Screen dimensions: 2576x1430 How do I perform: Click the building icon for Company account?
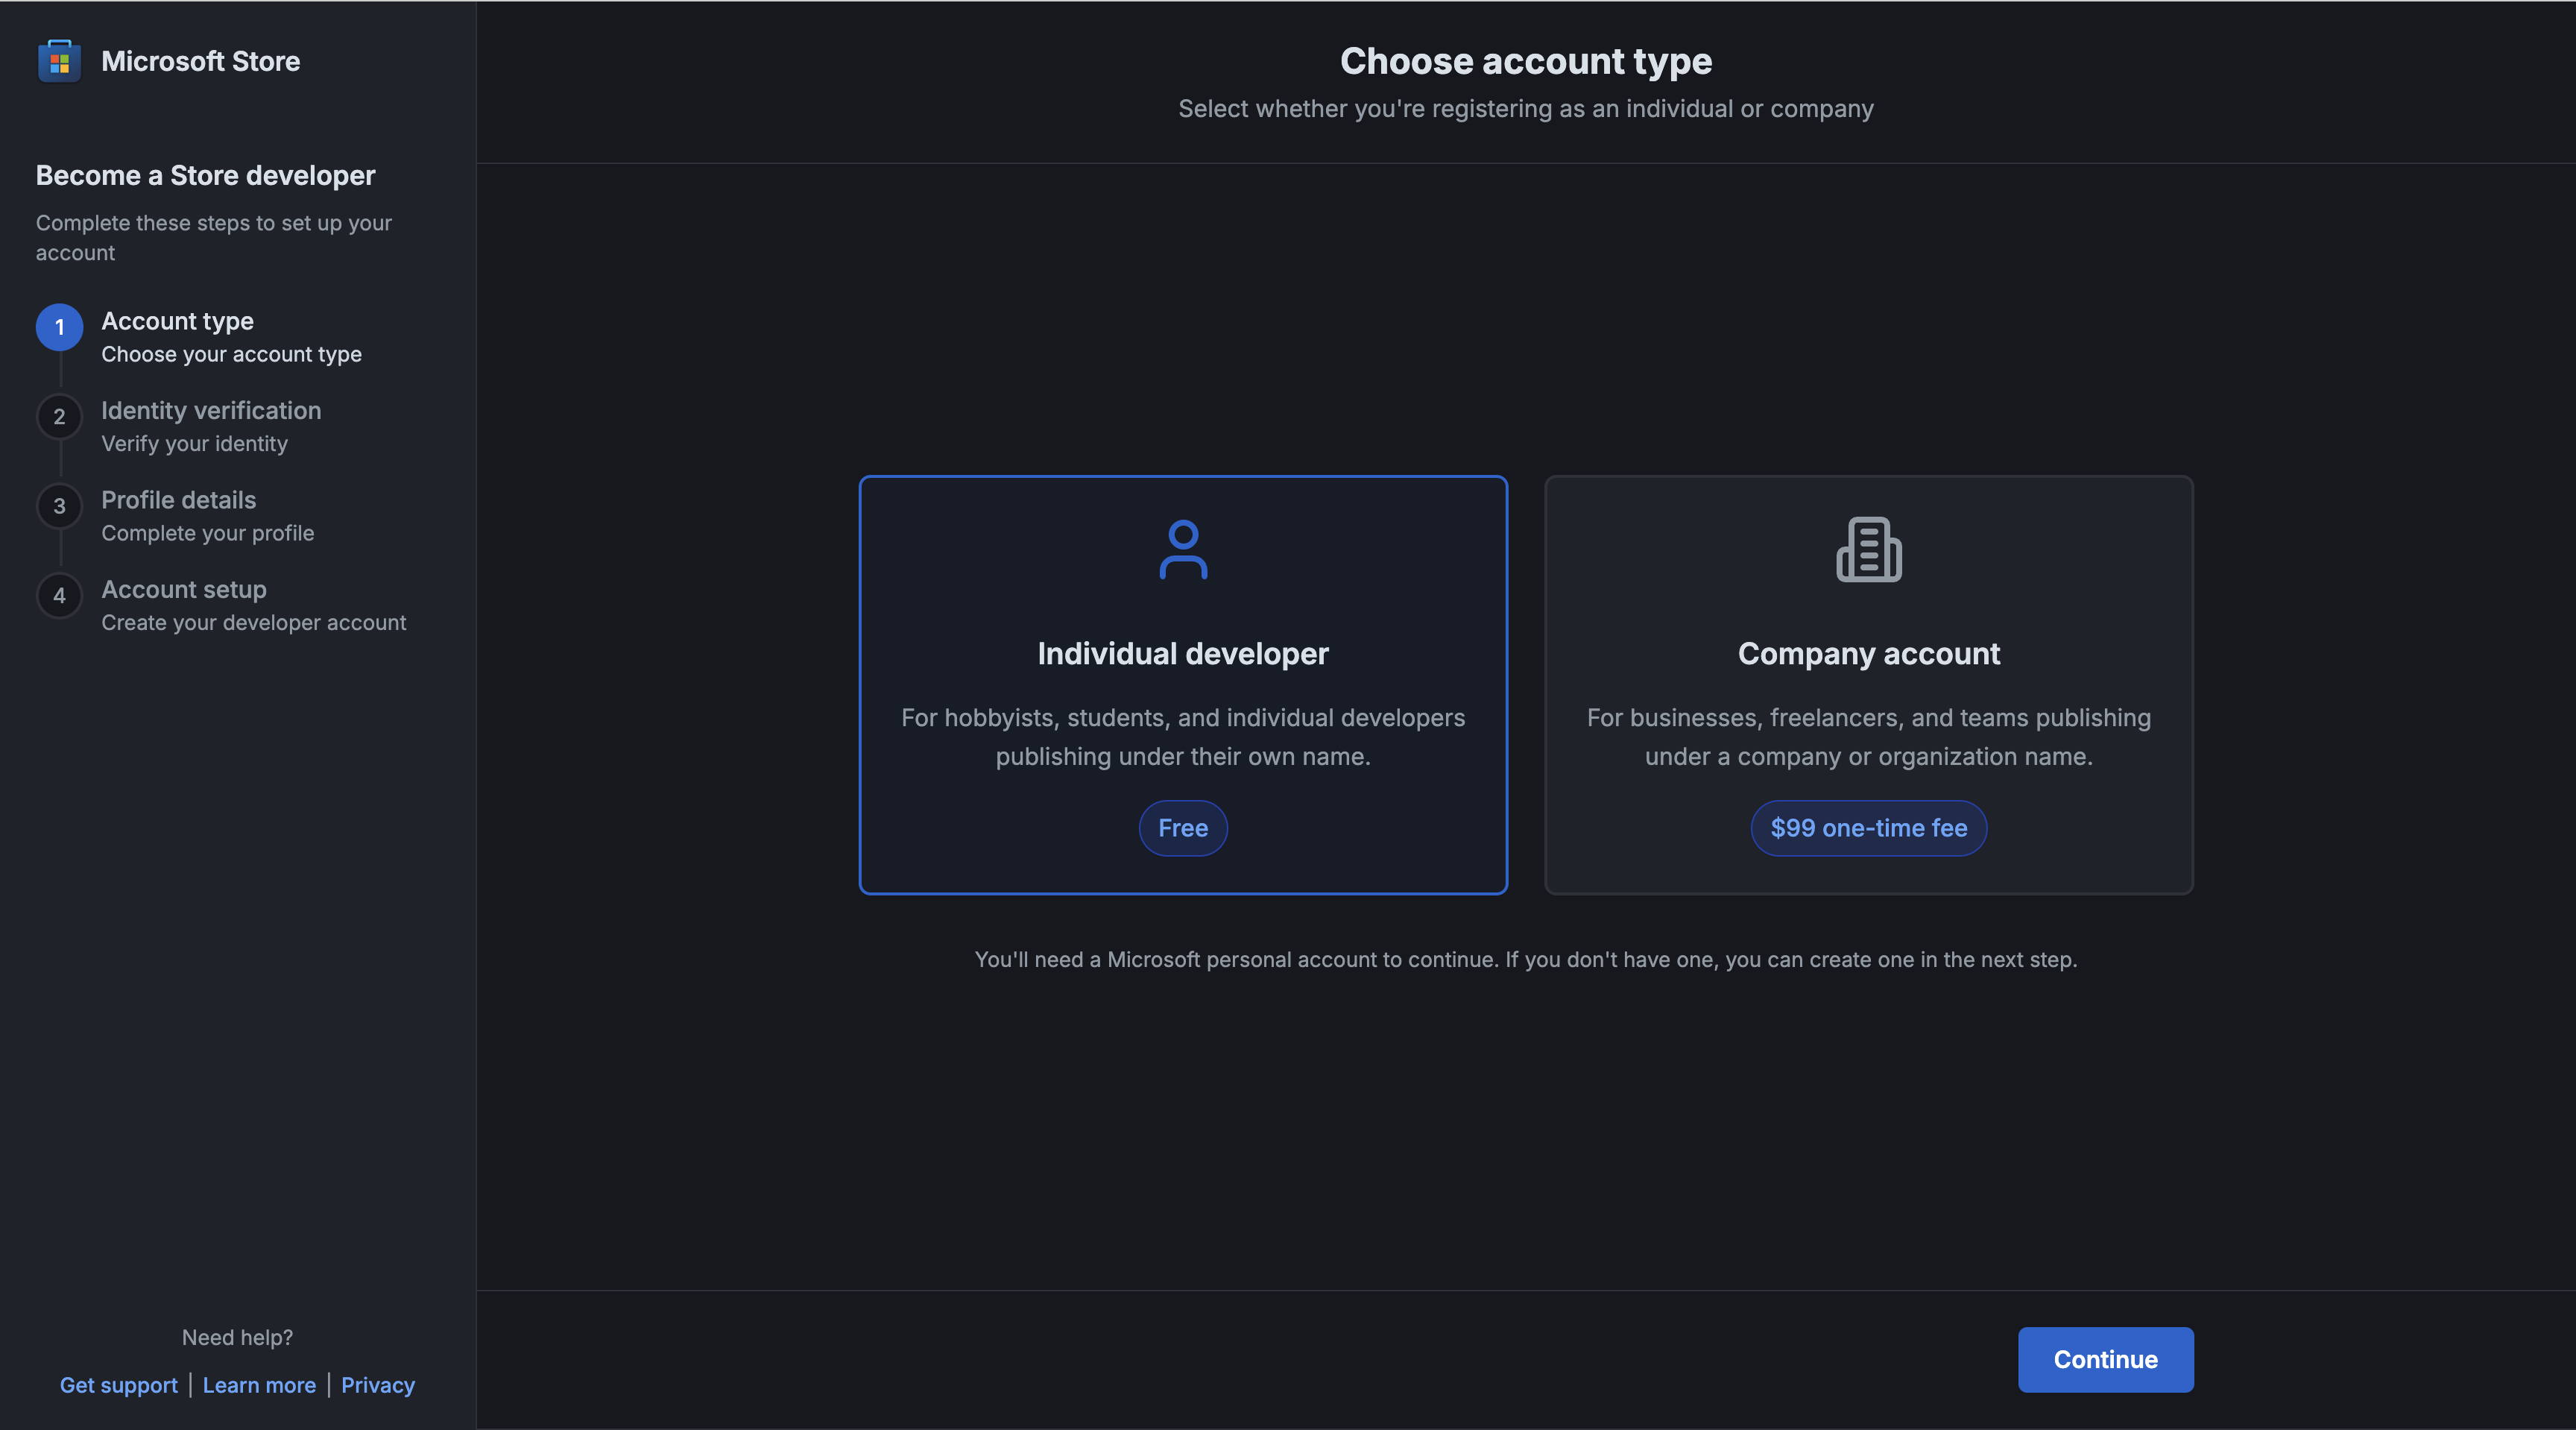coord(1868,549)
